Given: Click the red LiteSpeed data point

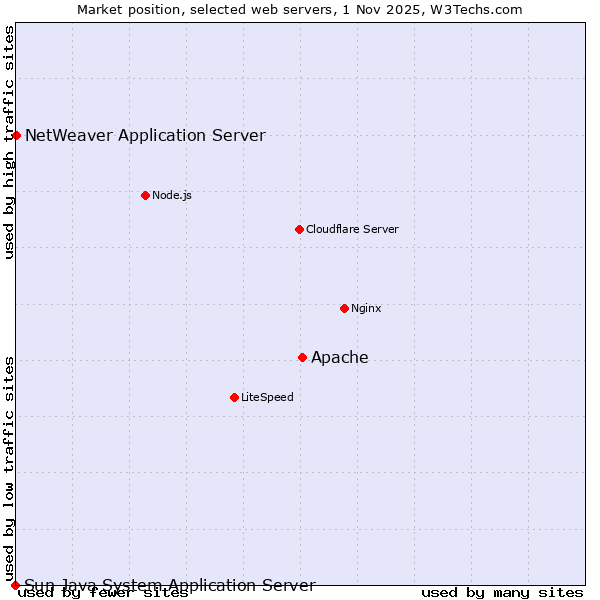Looking at the screenshot, I should pos(234,397).
